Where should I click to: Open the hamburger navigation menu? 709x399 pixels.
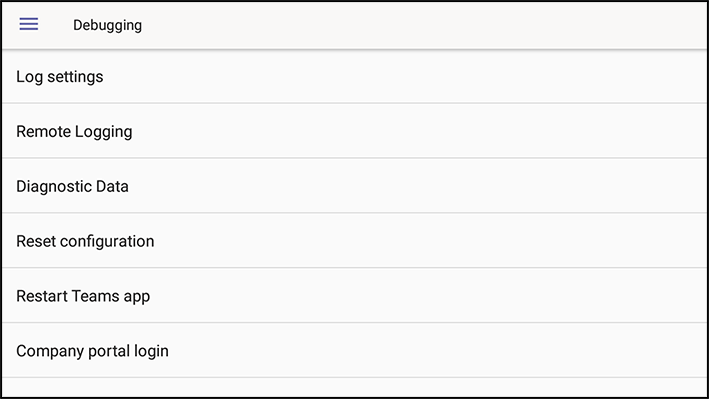tap(28, 24)
